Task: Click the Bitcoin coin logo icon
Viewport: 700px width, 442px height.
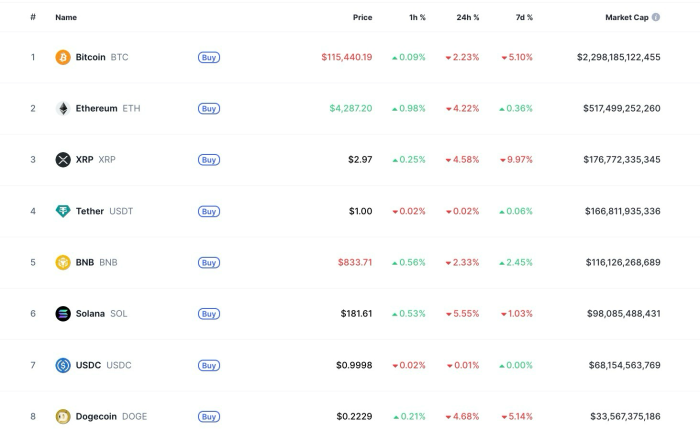Action: click(63, 57)
